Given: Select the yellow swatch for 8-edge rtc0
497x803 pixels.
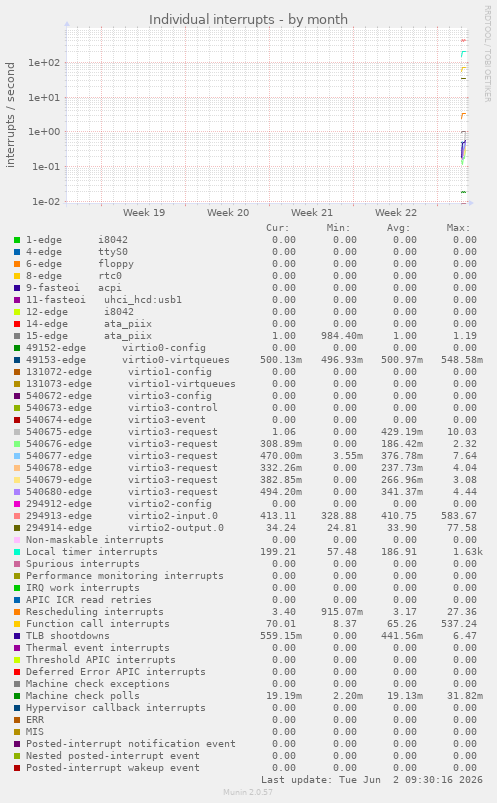Looking at the screenshot, I should pyautogui.click(x=17, y=276).
